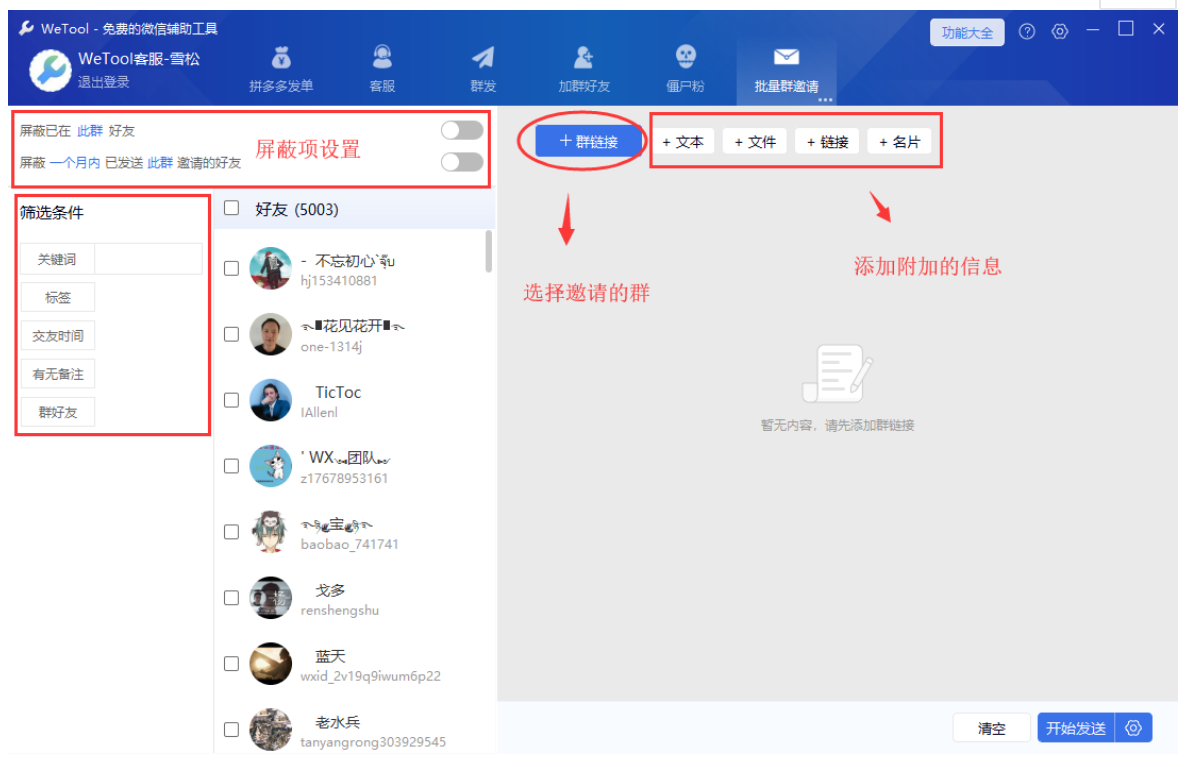The height and width of the screenshot is (767, 1199).
Task: Open the 交友时间 filter
Action: (x=58, y=336)
